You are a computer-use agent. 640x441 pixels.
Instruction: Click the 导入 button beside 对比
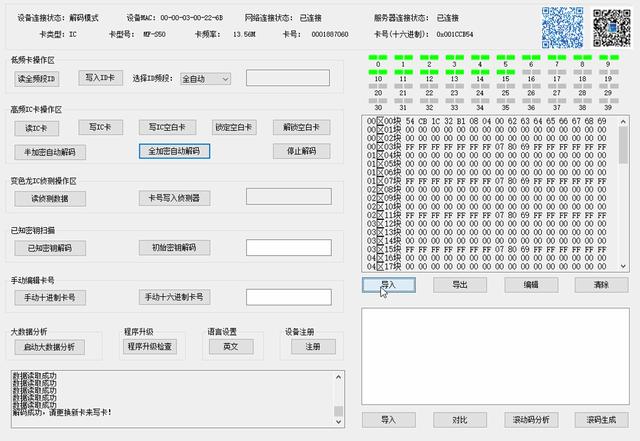coord(389,420)
